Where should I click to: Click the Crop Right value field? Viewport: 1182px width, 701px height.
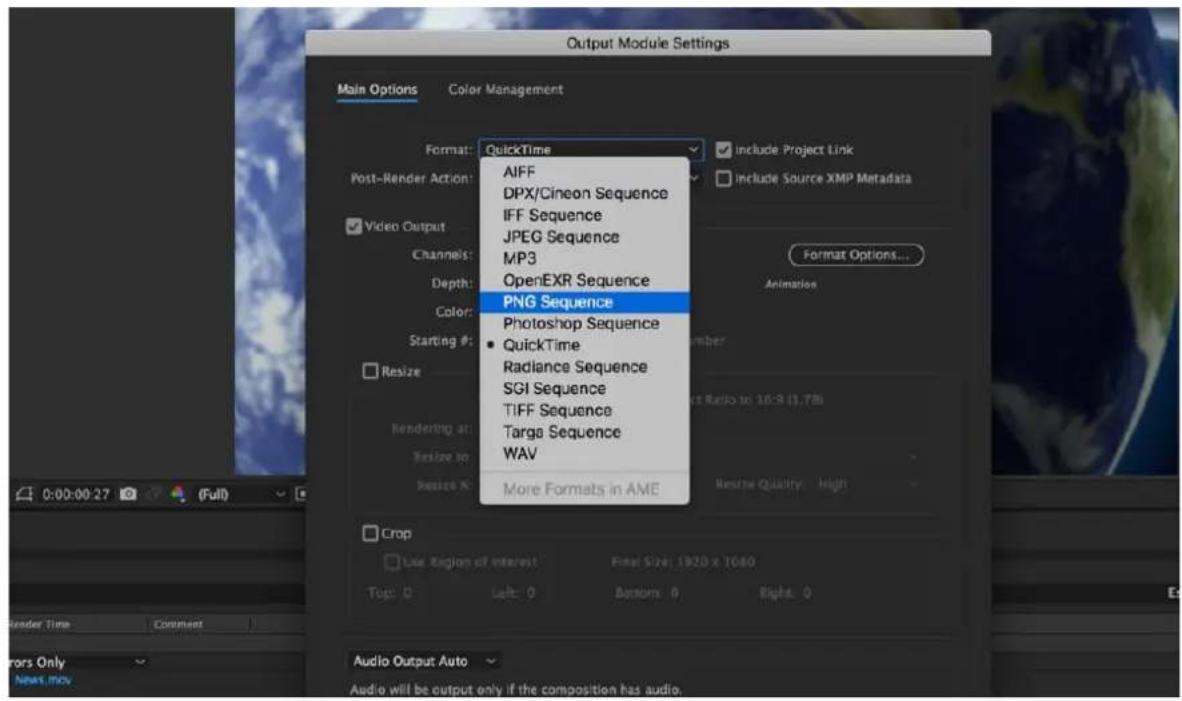pos(806,593)
